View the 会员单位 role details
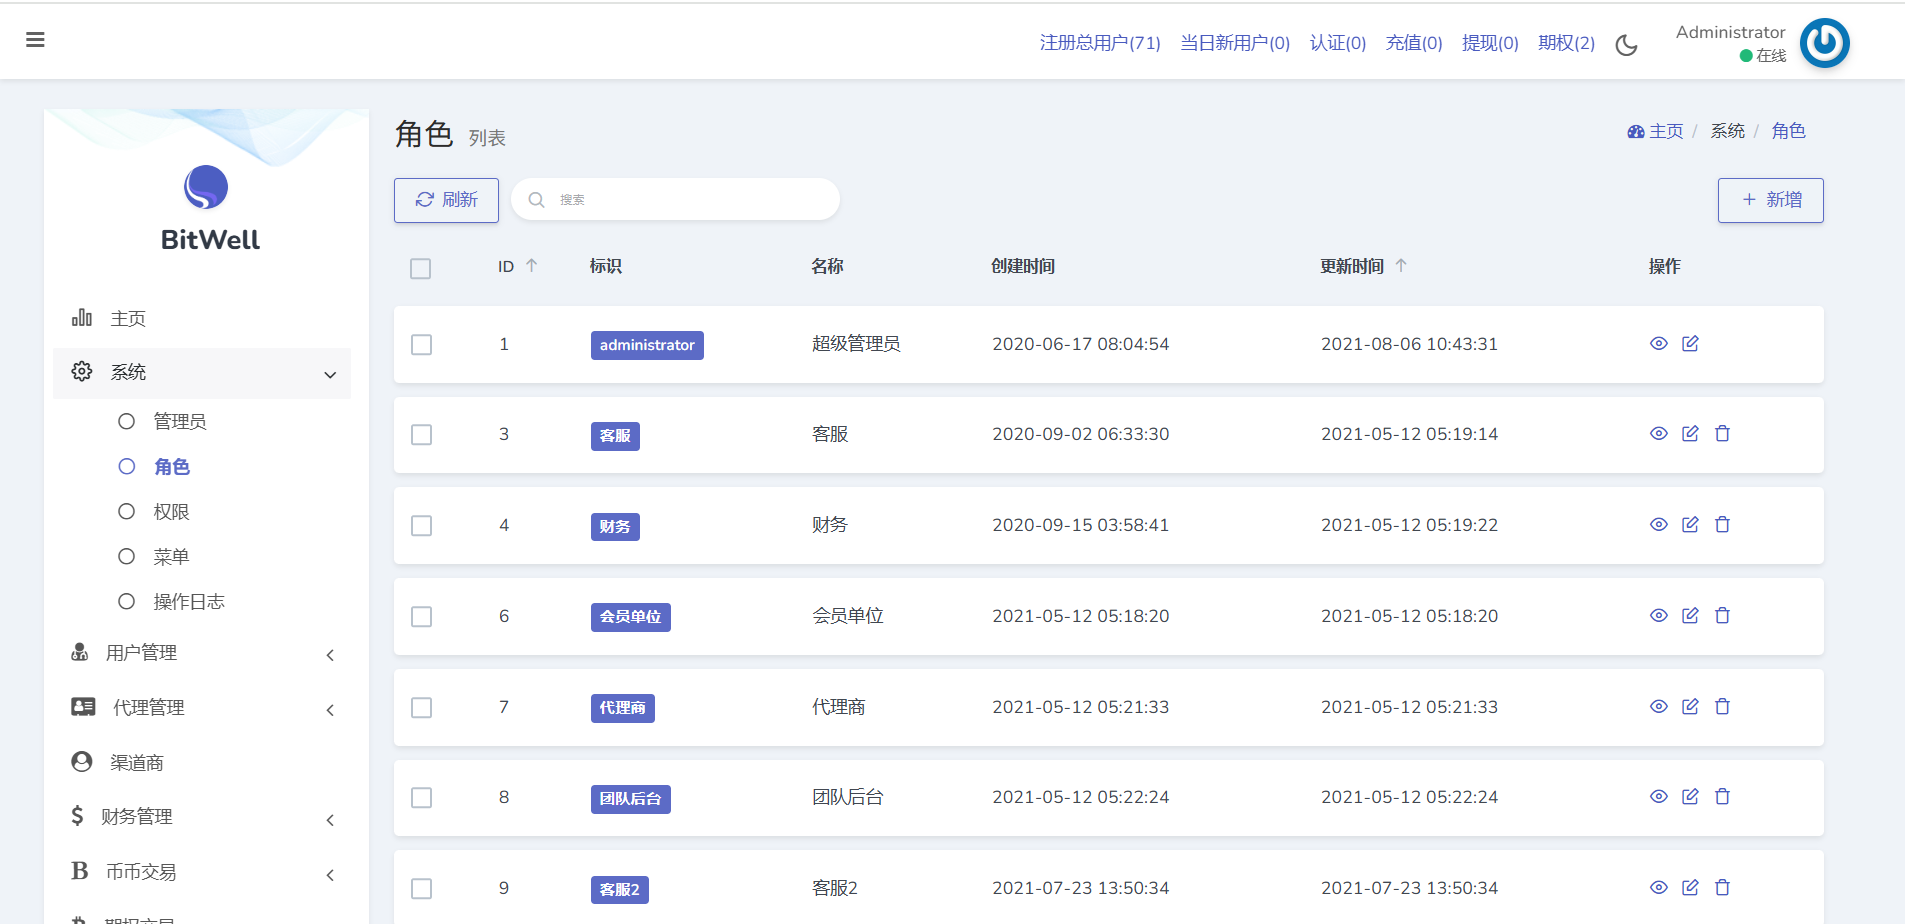 (x=1658, y=616)
